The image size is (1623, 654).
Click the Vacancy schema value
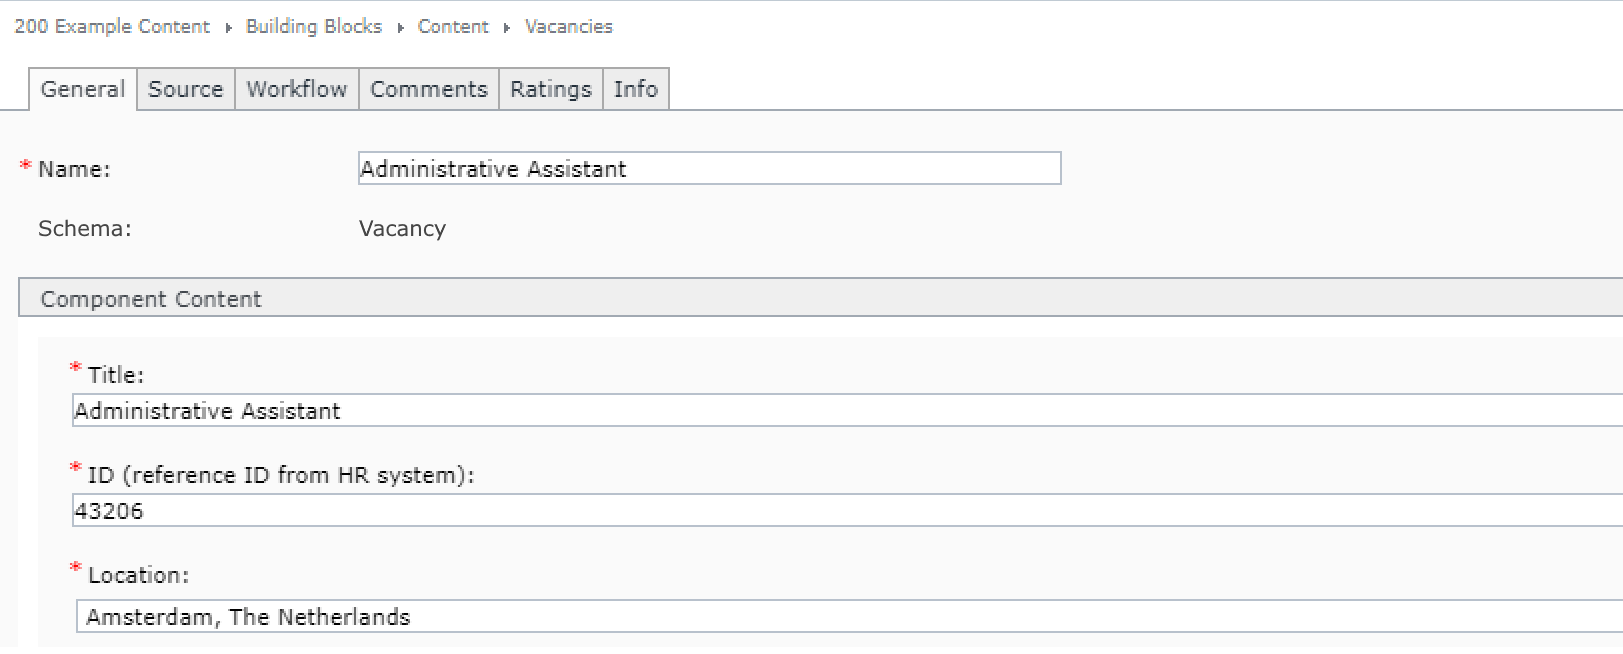click(402, 228)
